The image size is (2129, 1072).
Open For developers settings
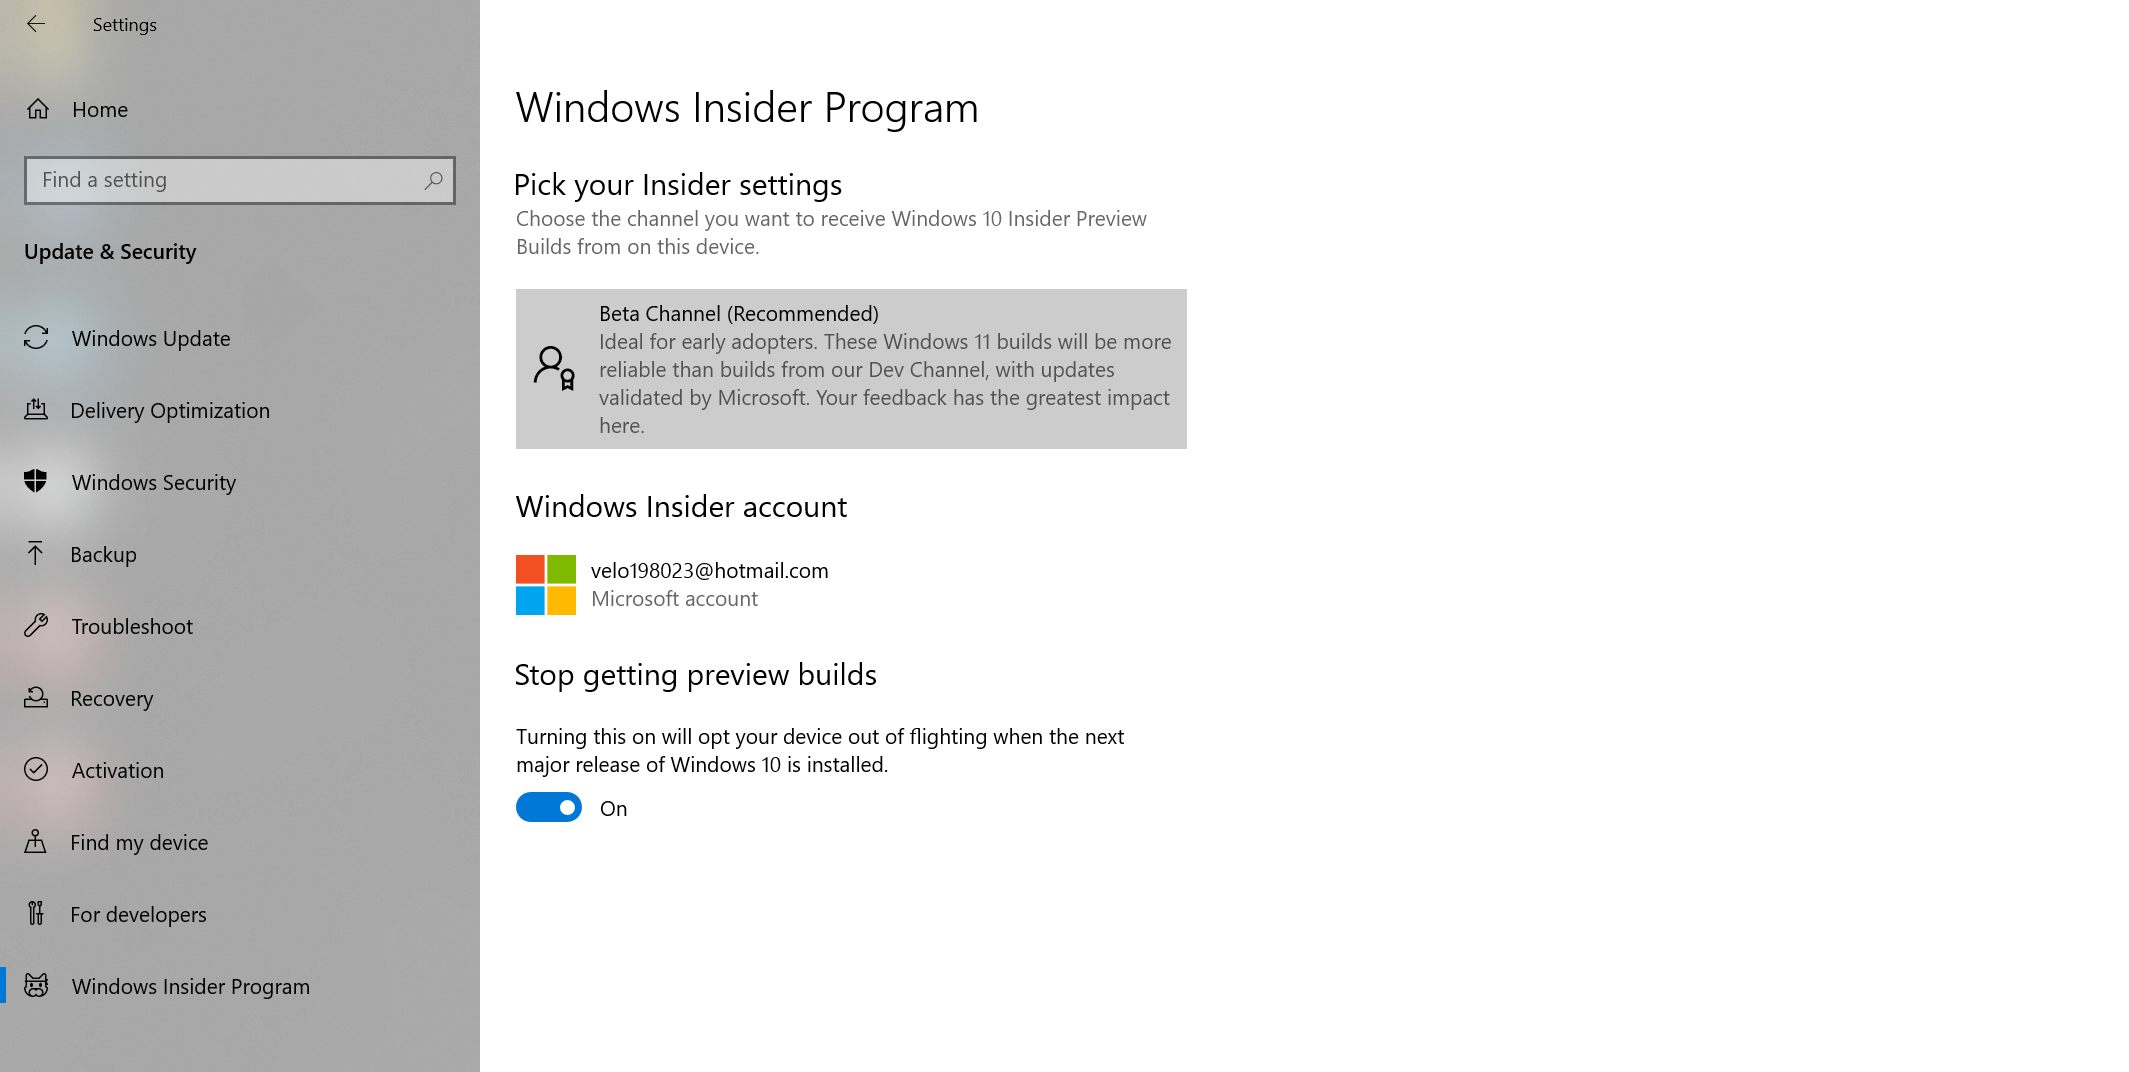click(138, 914)
